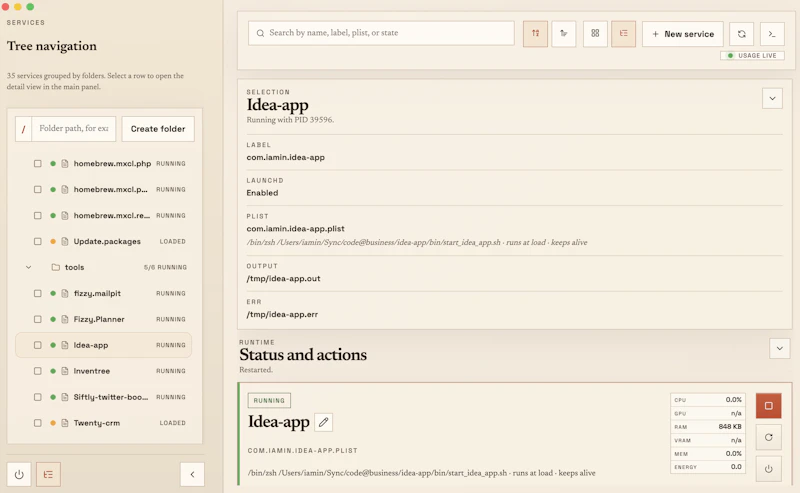Image resolution: width=800 pixels, height=493 pixels.
Task: Click the tools folder icon
Action: click(x=56, y=267)
